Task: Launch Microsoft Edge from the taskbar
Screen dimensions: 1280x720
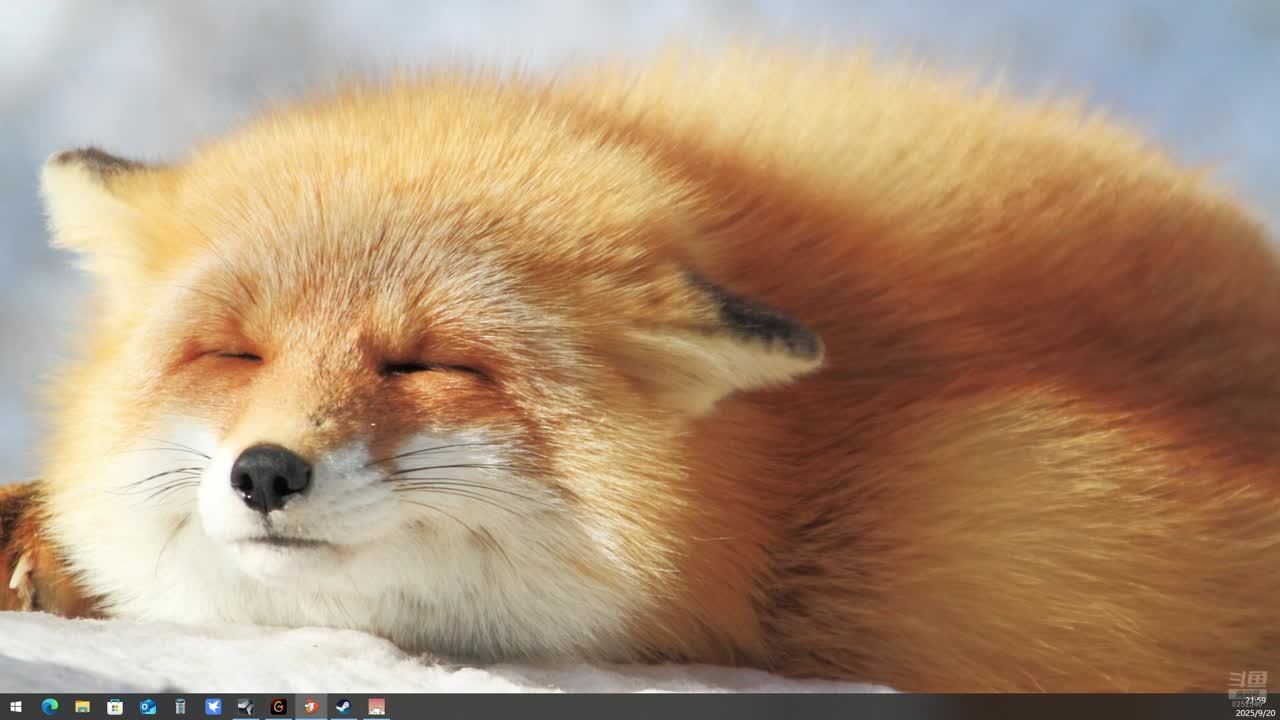Action: [49, 707]
